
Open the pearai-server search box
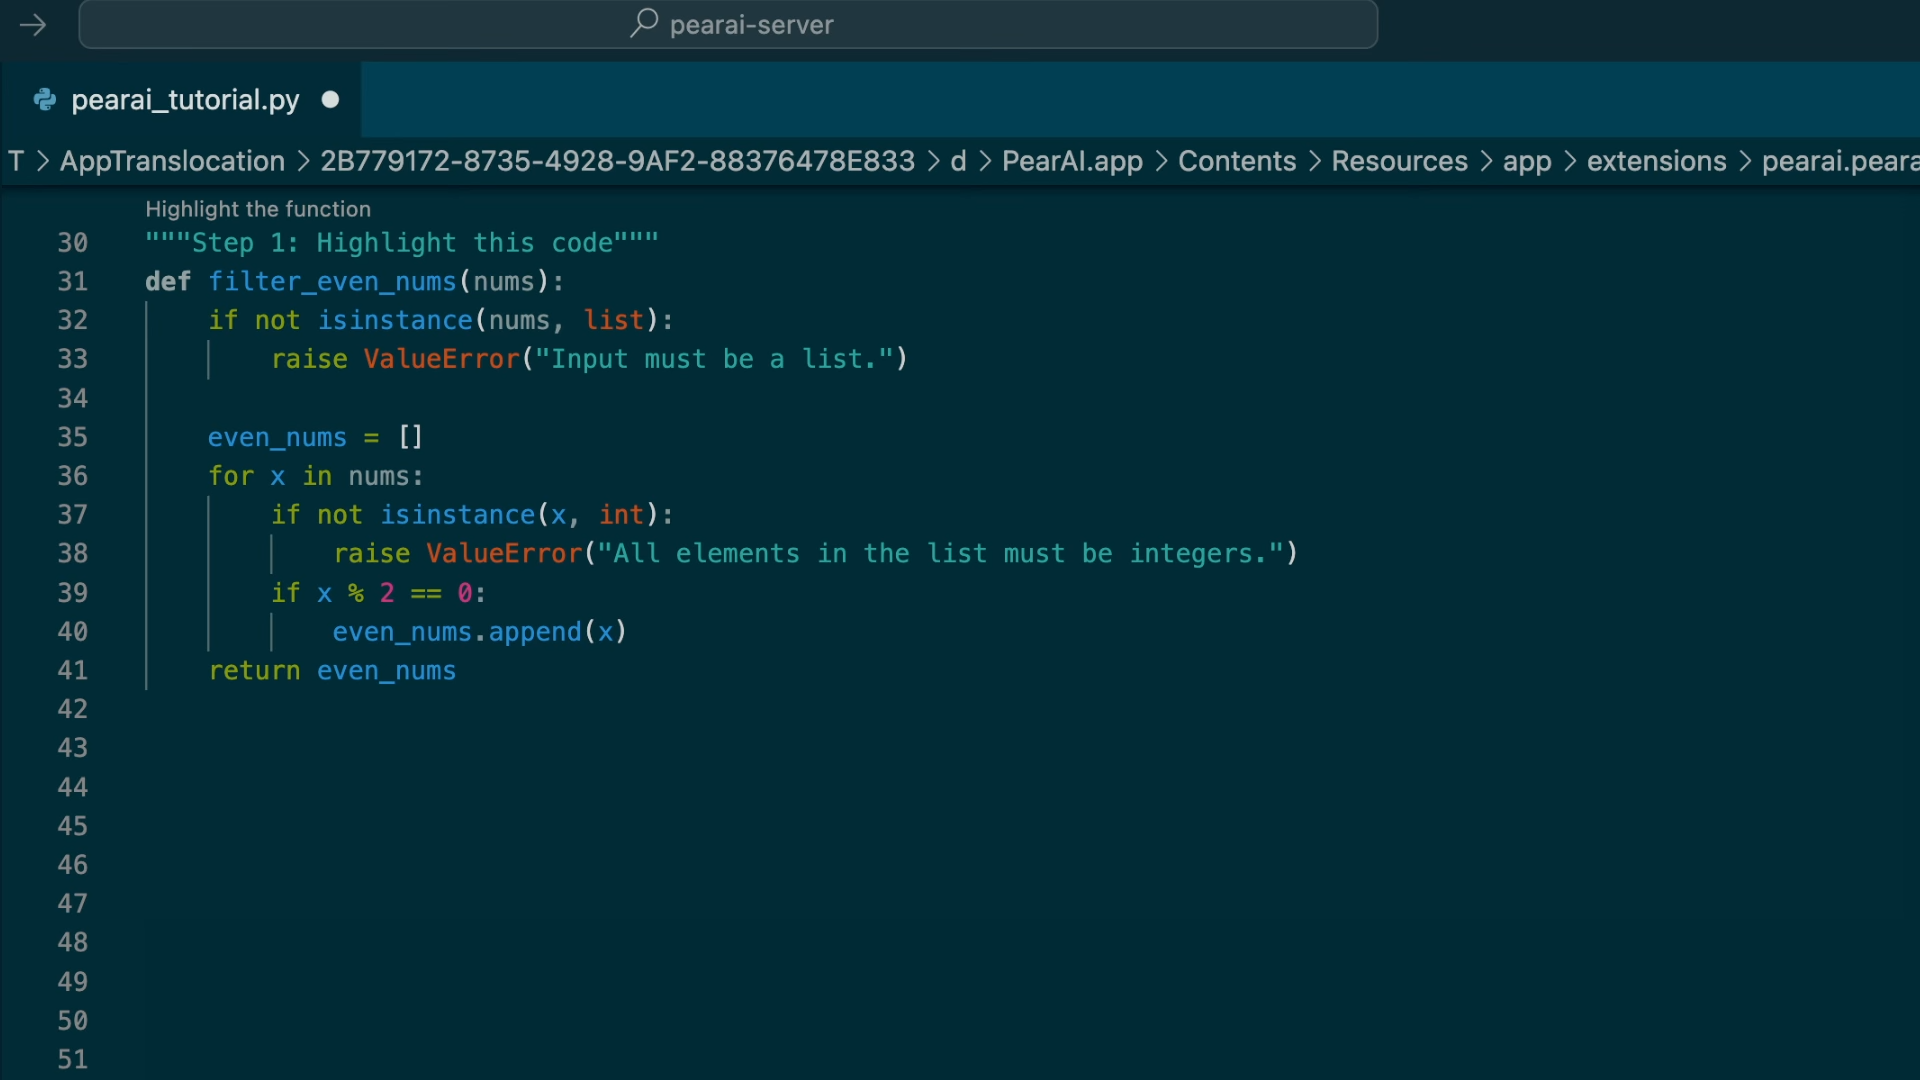coord(728,24)
